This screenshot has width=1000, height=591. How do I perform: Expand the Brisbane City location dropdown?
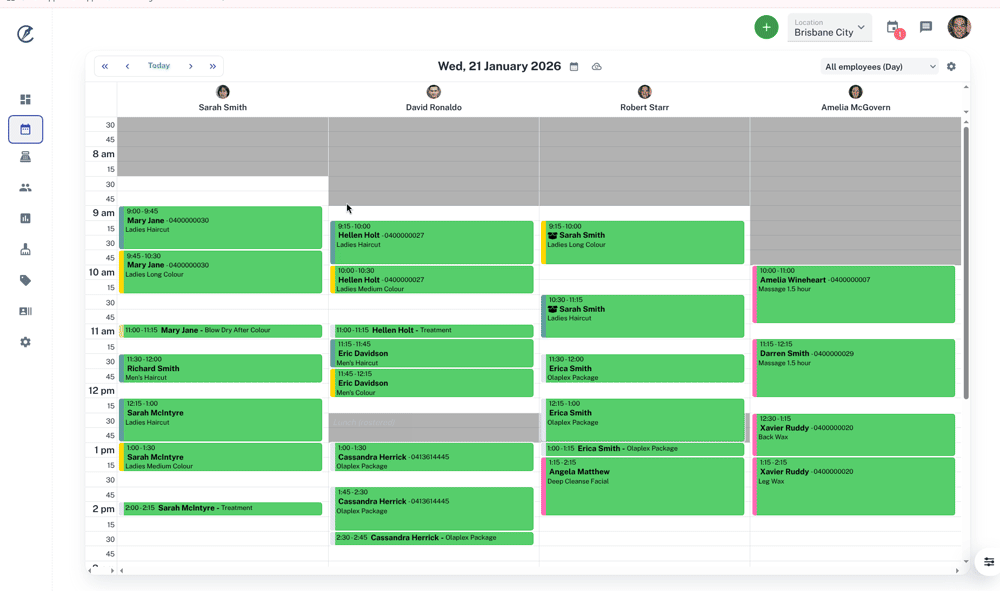coord(829,28)
